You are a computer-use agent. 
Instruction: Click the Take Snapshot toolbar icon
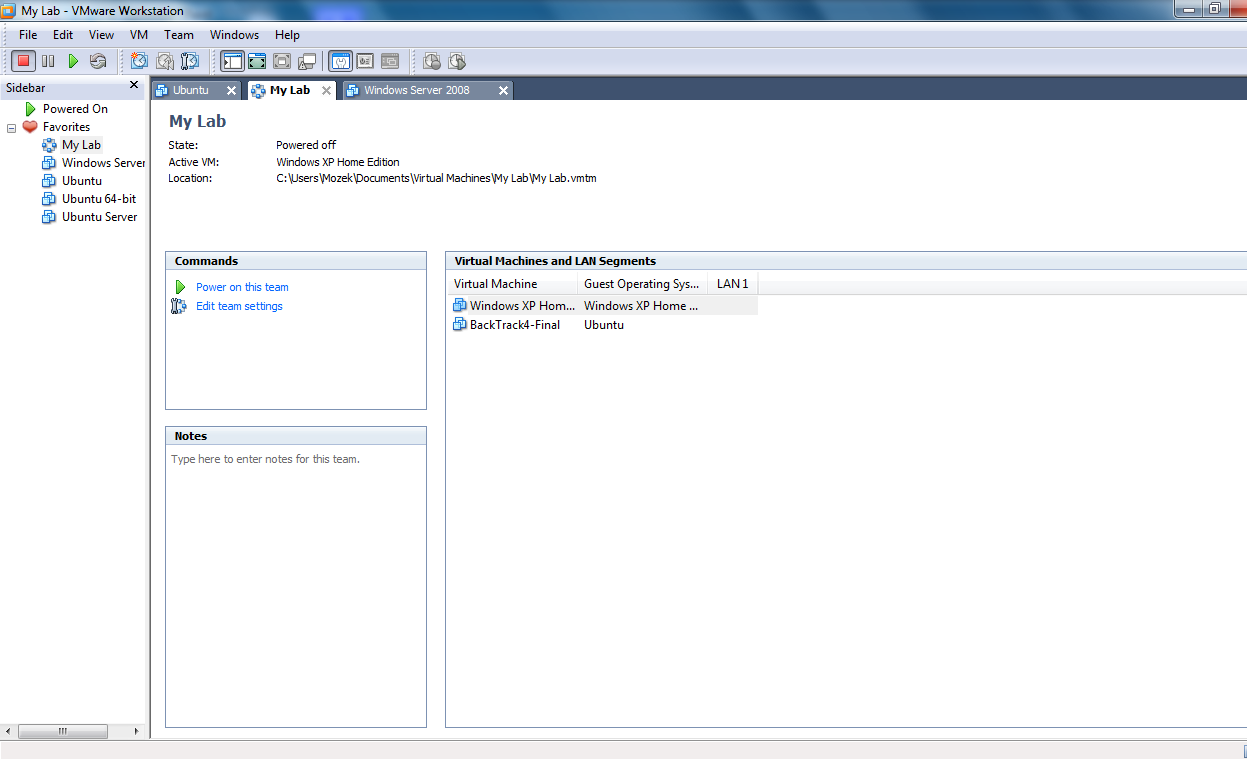point(140,61)
